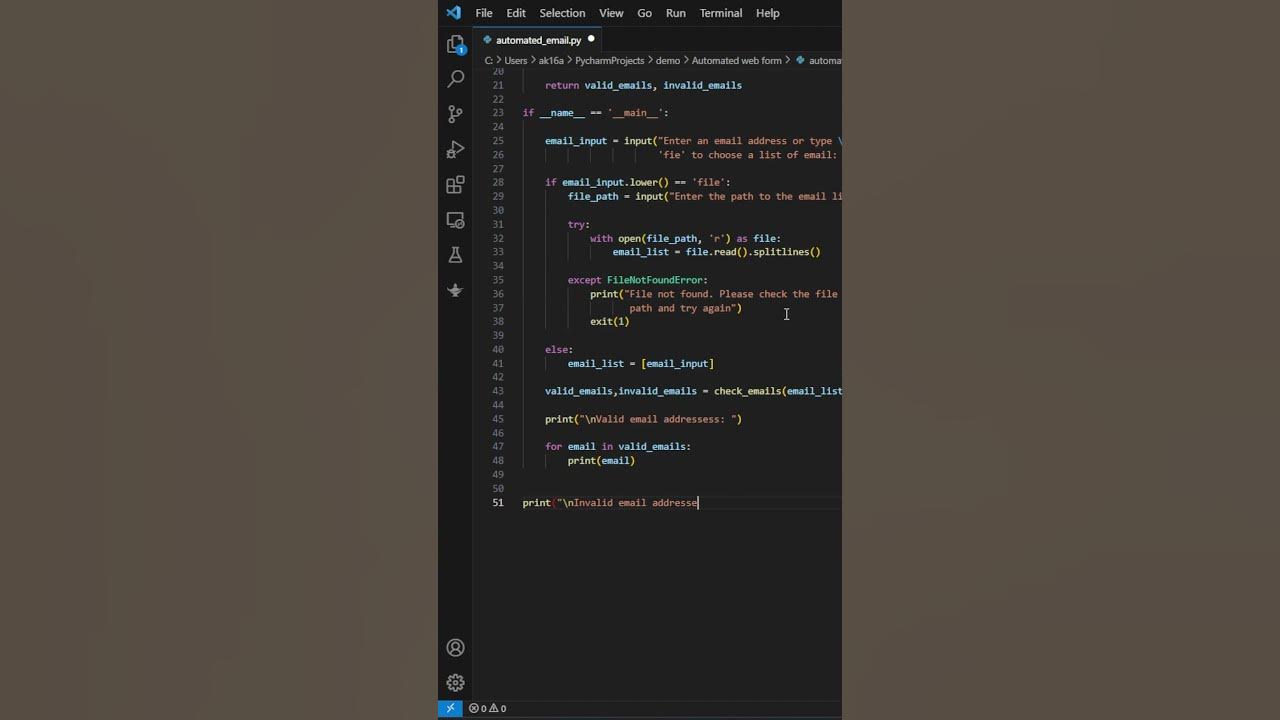This screenshot has height=720, width=1280.
Task: Open the Source Control view
Action: pos(455,114)
